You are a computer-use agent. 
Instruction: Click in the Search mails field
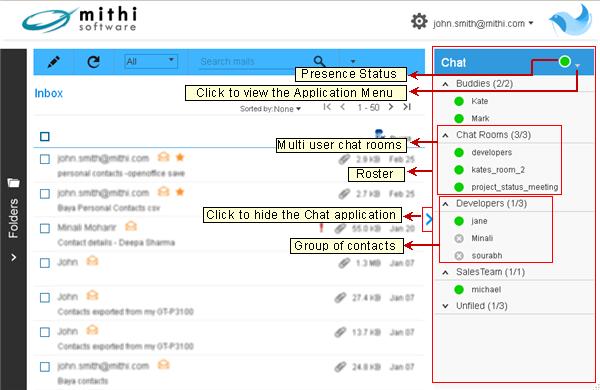coord(255,61)
